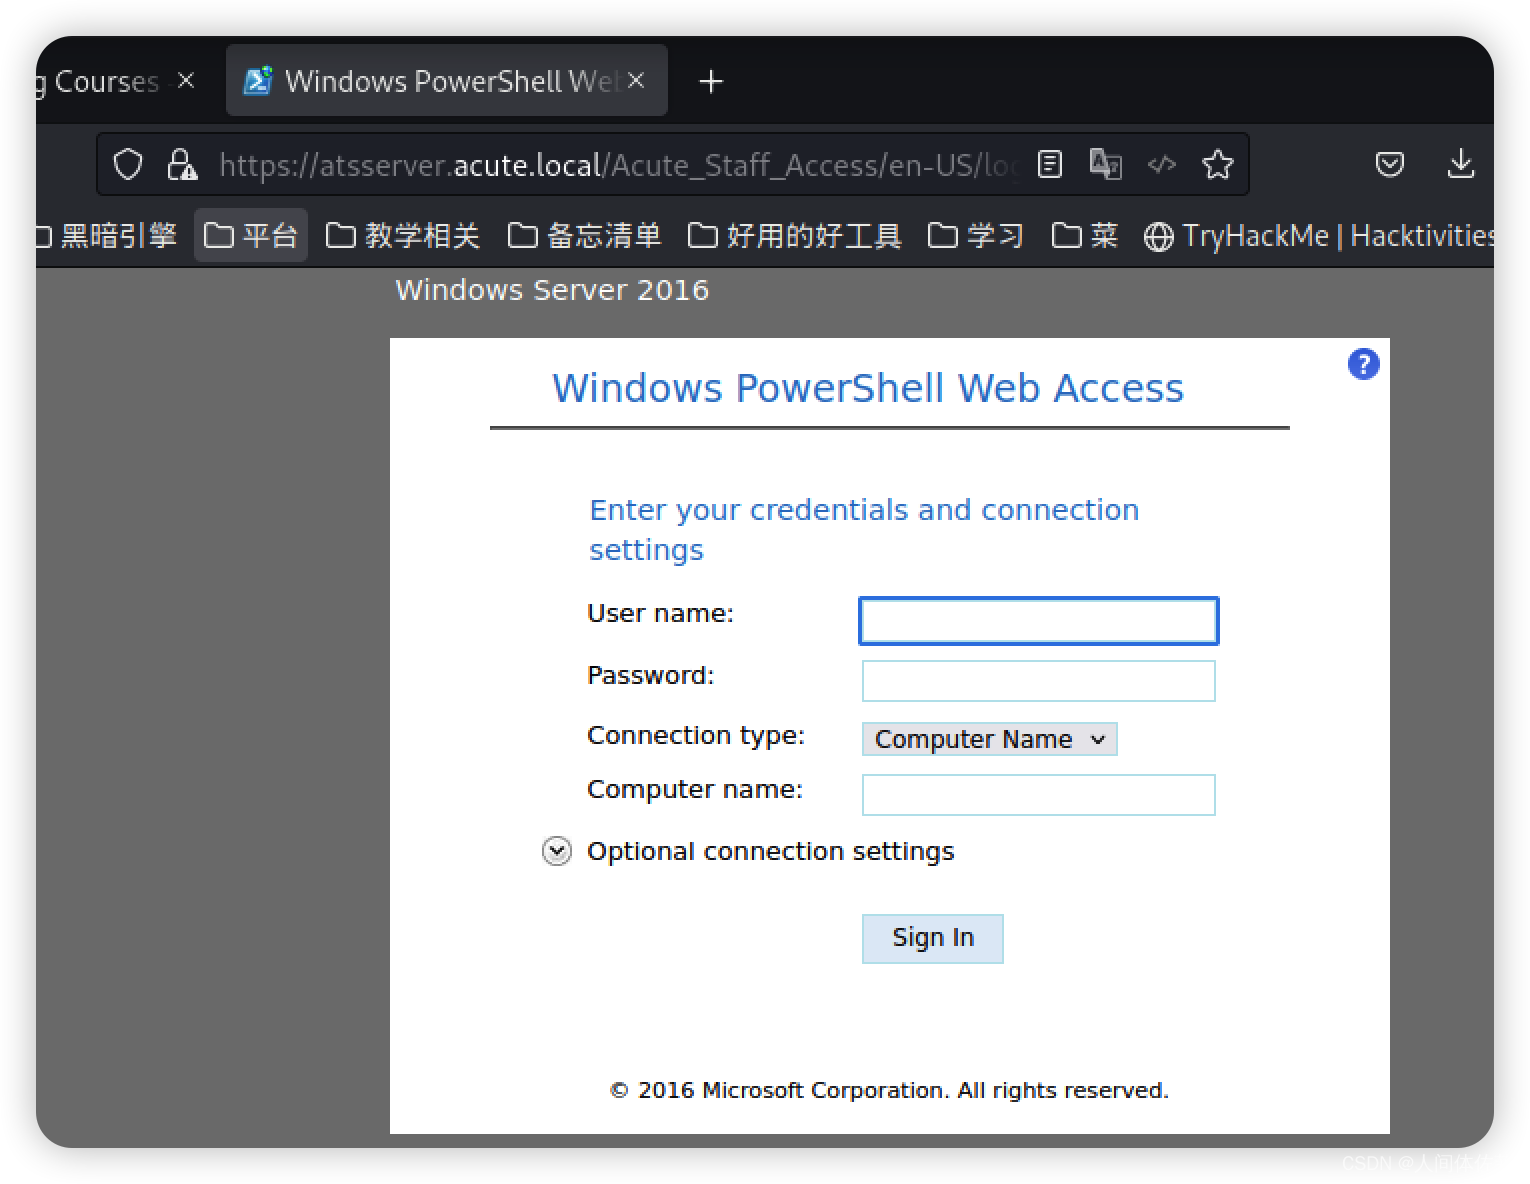Click the User name label
The width and height of the screenshot is (1530, 1184).
pyautogui.click(x=660, y=613)
